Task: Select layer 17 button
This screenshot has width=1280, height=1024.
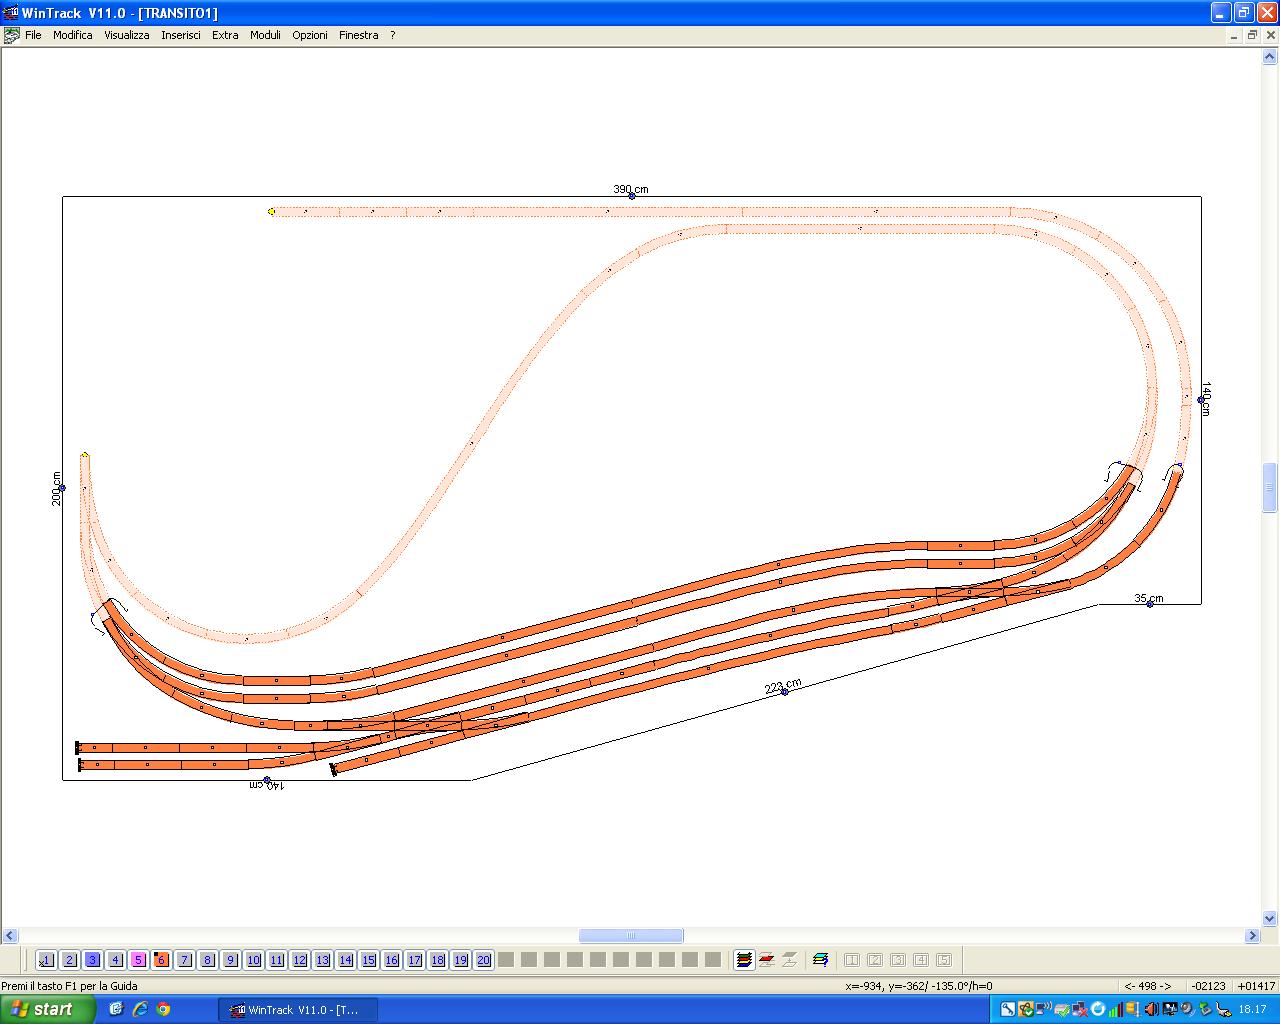Action: click(x=414, y=960)
